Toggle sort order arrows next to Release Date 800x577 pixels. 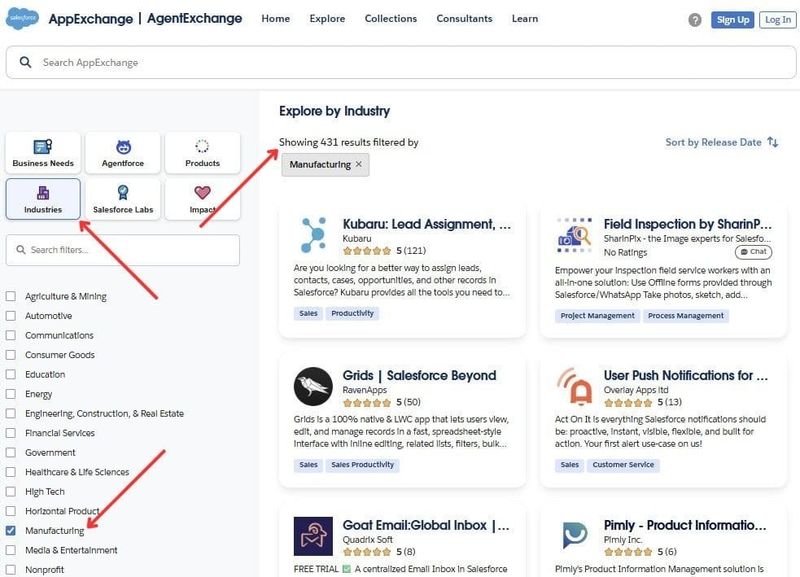pyautogui.click(x=773, y=142)
